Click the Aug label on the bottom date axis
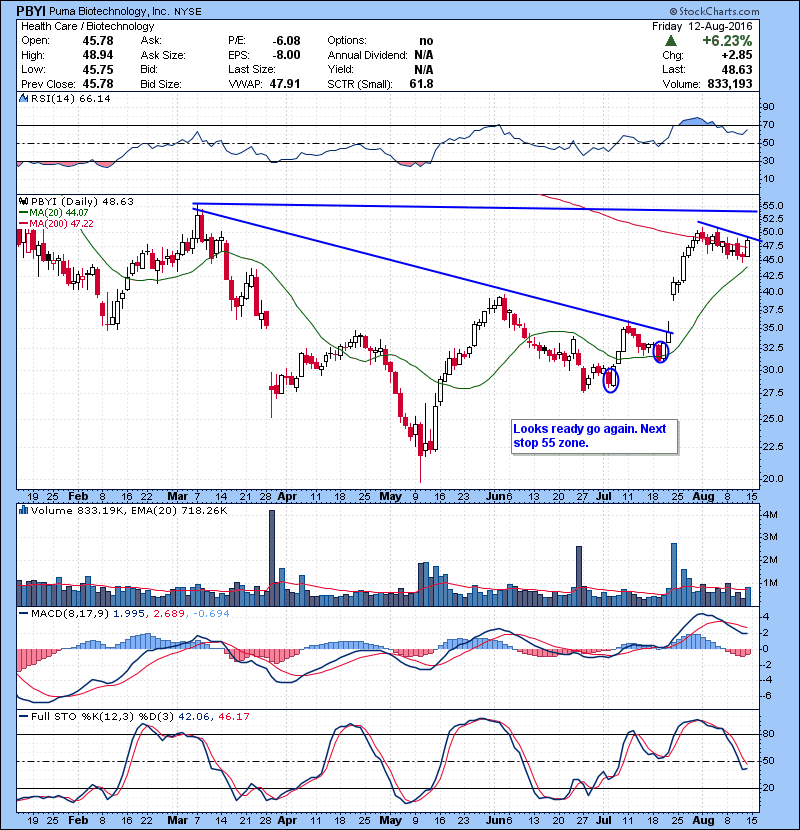 (703, 820)
